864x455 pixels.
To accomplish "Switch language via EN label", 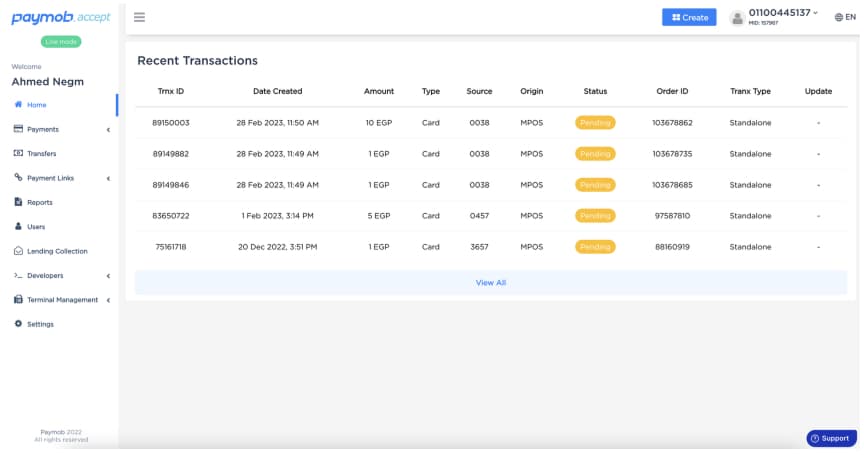I will point(851,17).
